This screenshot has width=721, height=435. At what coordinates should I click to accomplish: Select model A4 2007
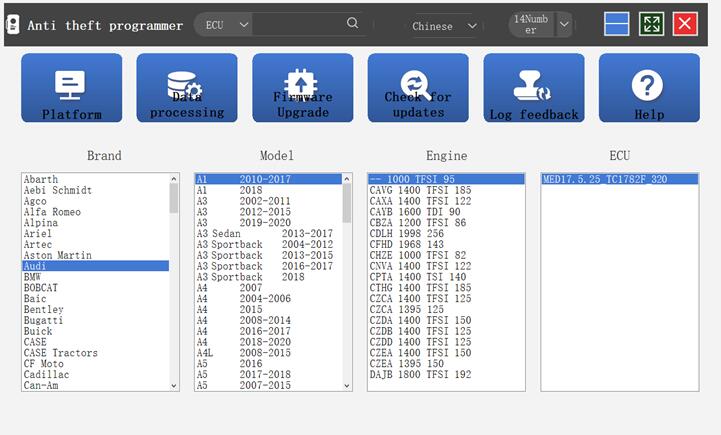(269, 288)
